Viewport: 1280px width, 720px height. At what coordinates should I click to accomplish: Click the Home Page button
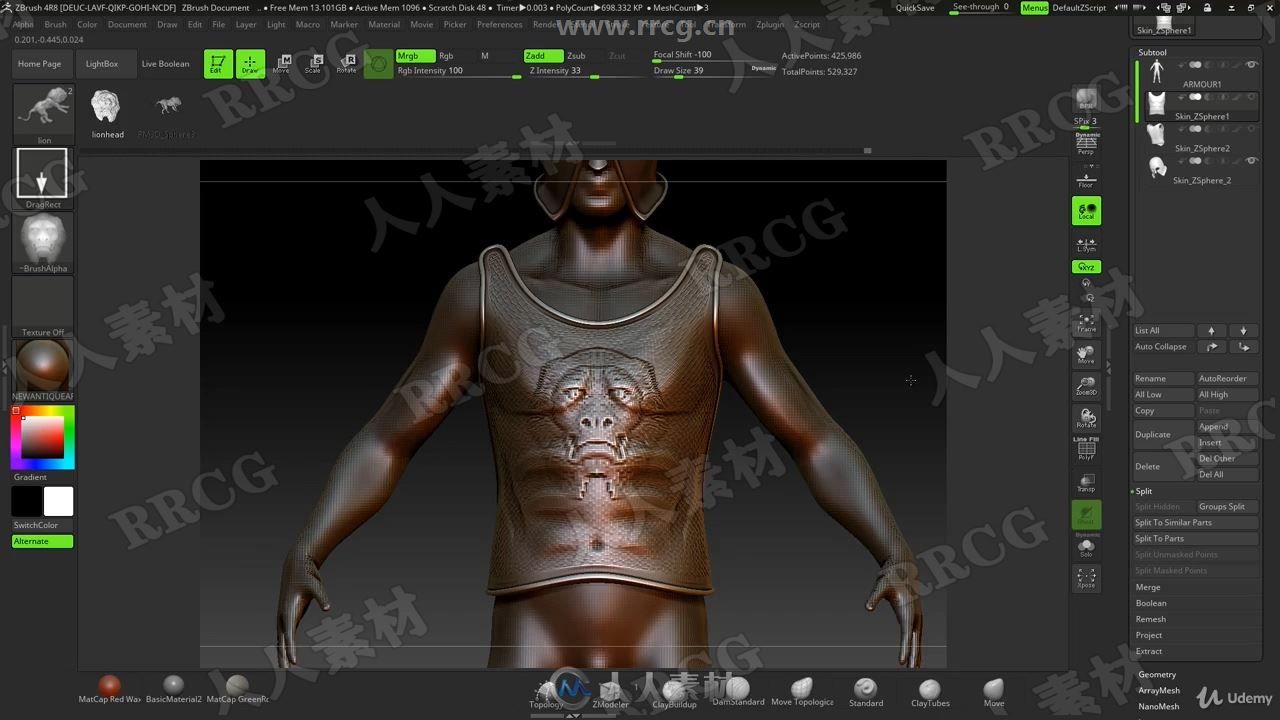tap(40, 64)
